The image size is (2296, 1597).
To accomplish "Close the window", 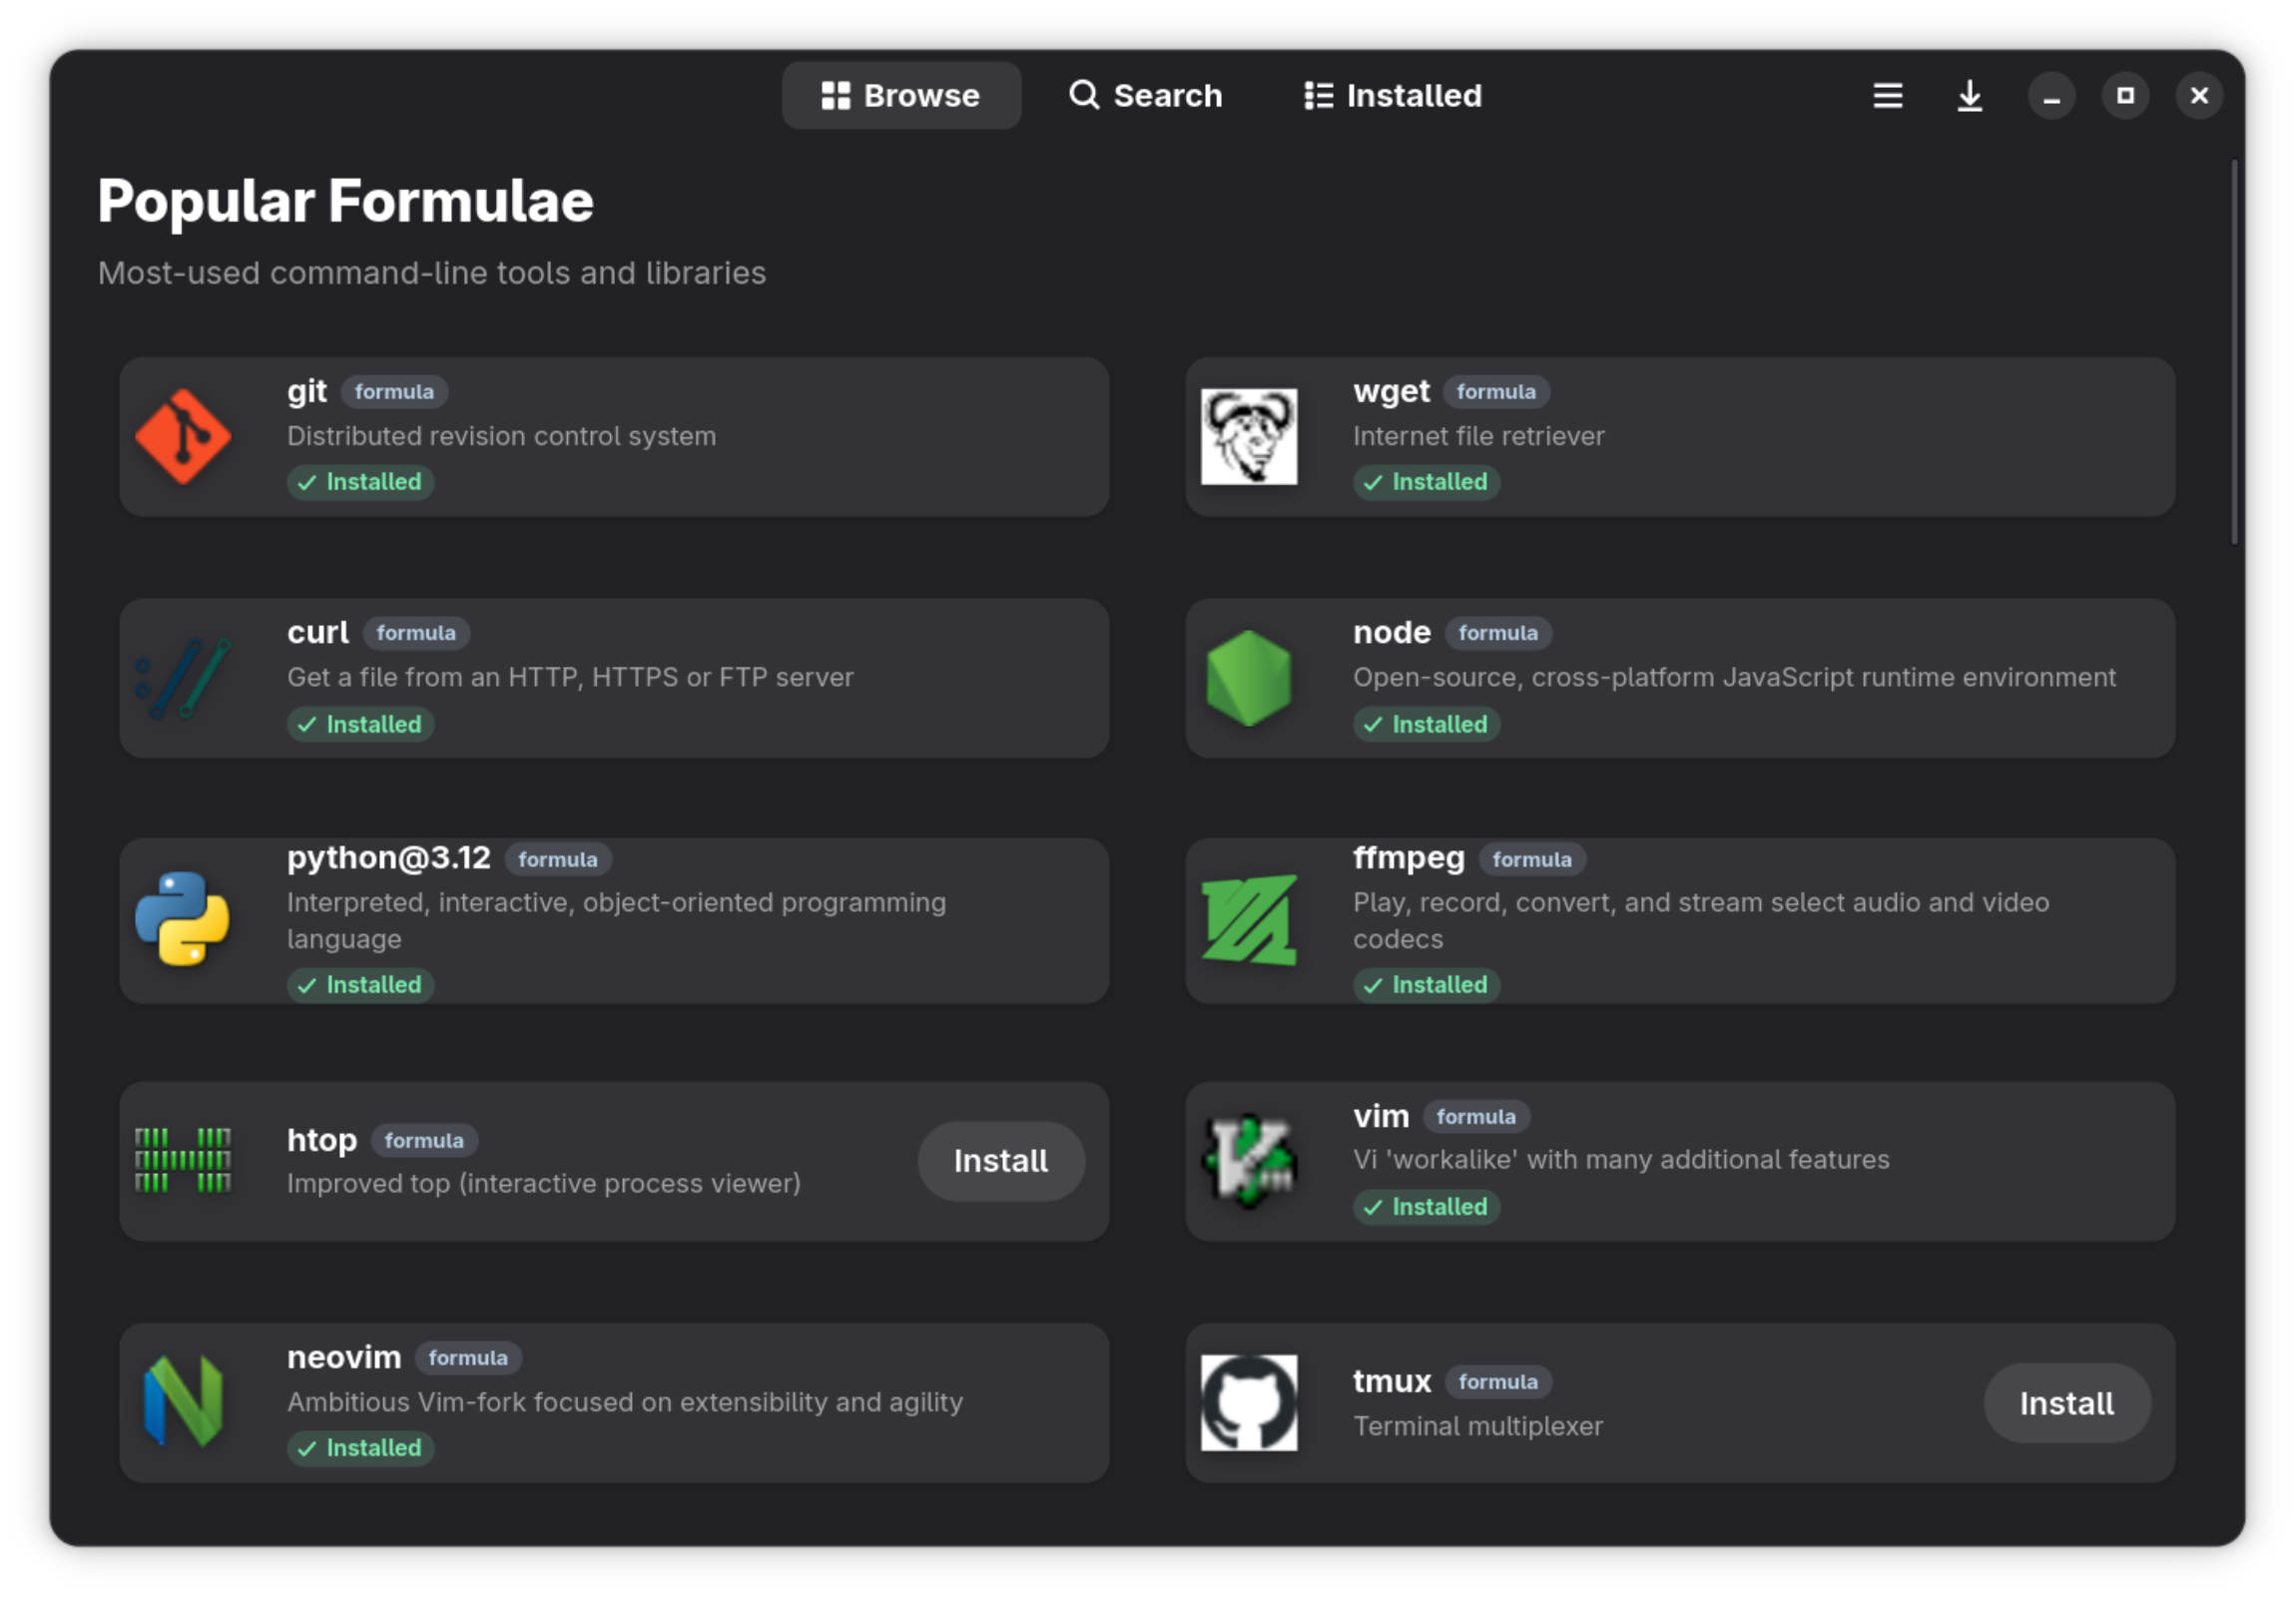I will pos(2199,96).
